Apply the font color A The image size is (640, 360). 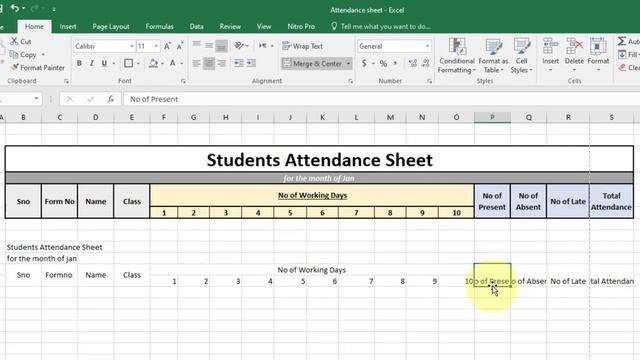pyautogui.click(x=173, y=63)
